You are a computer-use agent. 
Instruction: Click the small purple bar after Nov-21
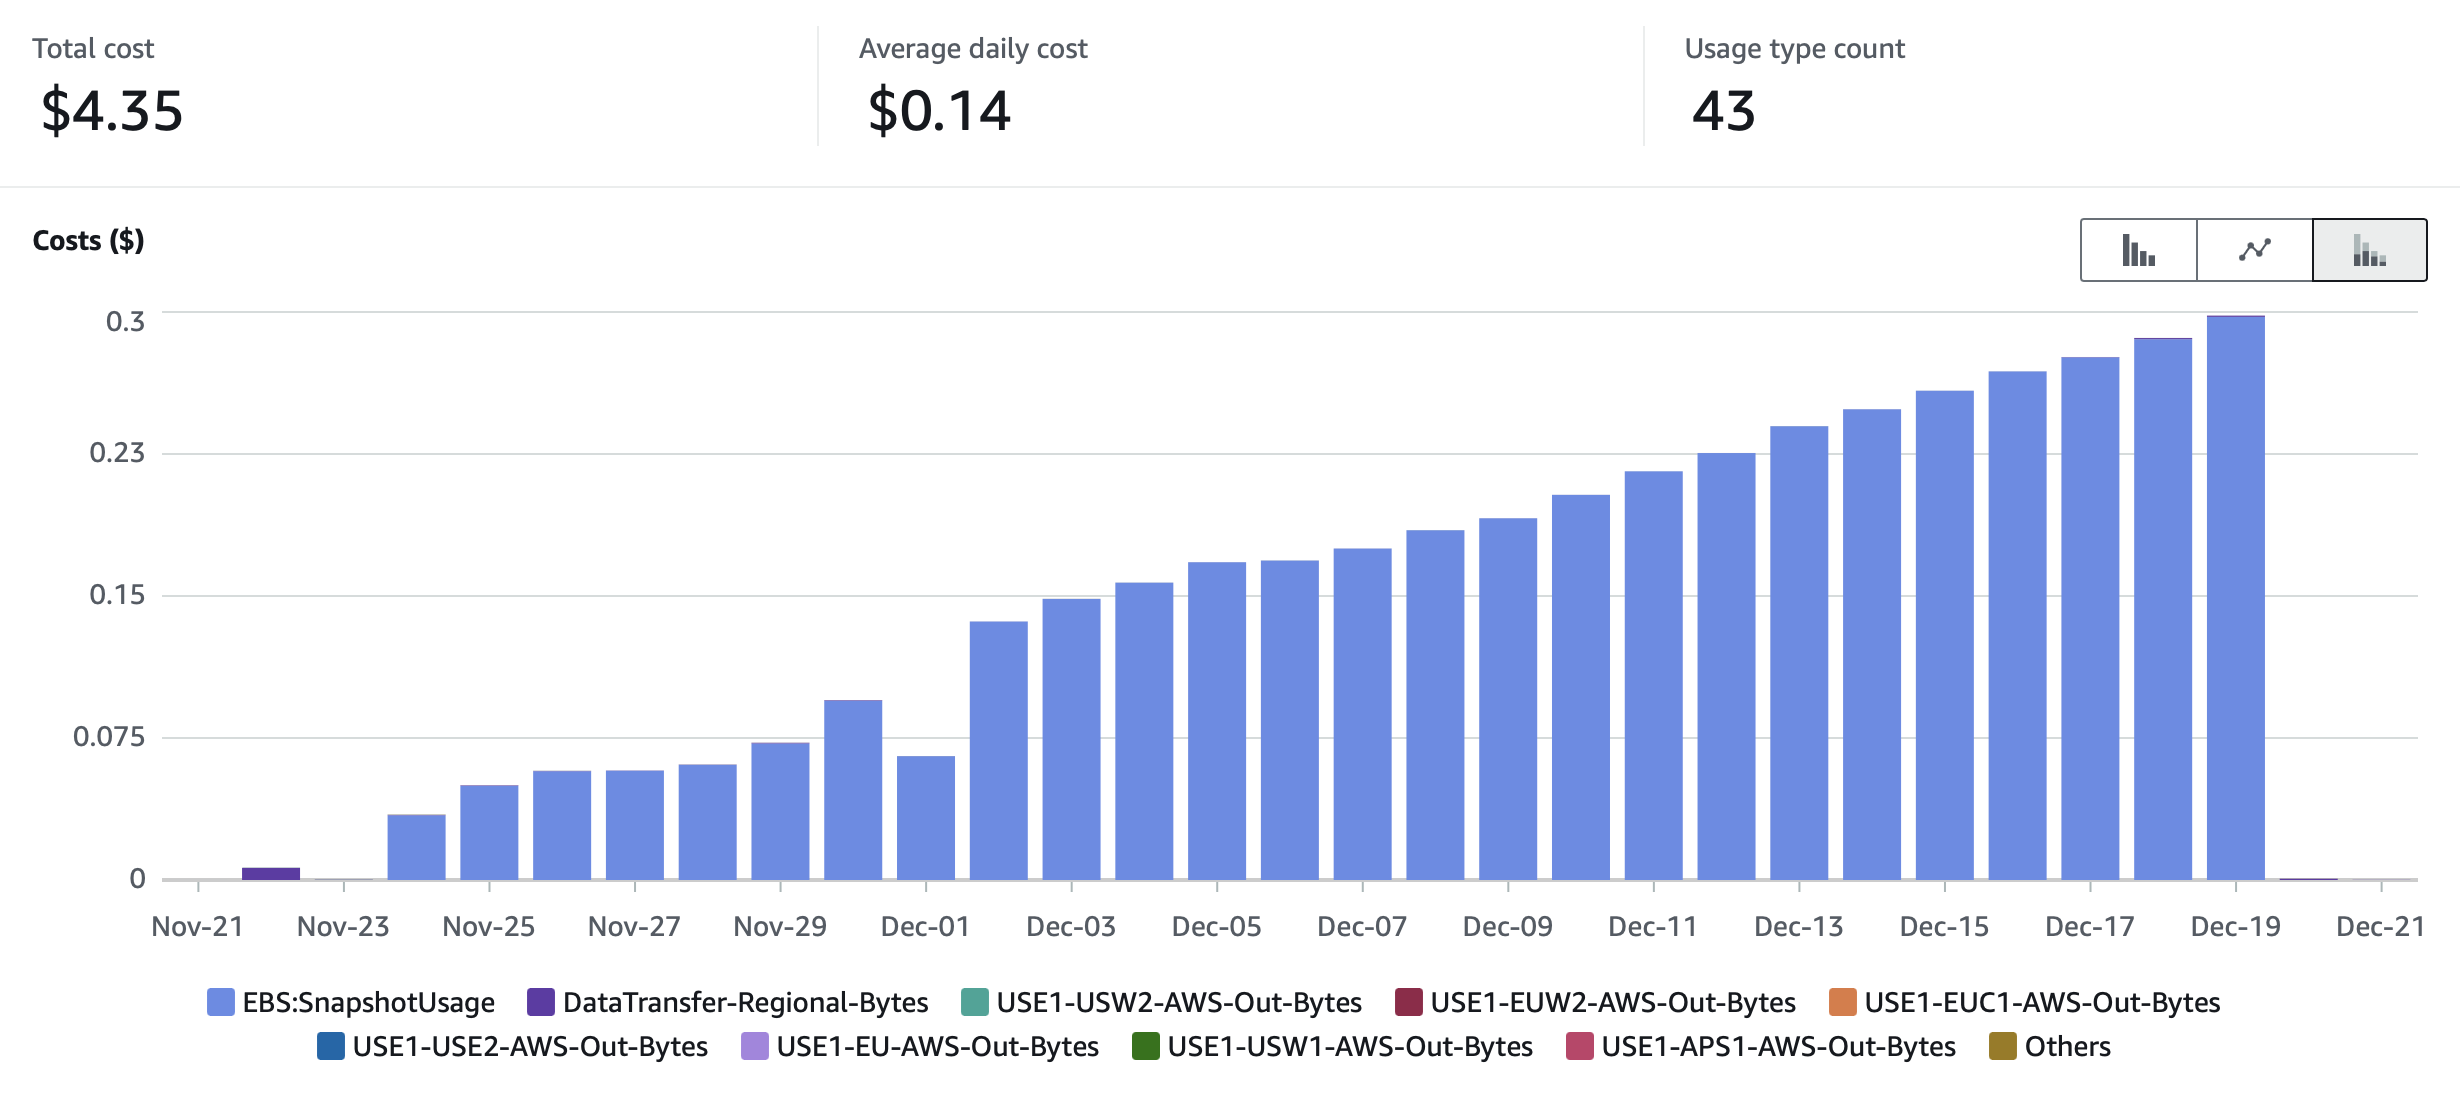[x=271, y=873]
